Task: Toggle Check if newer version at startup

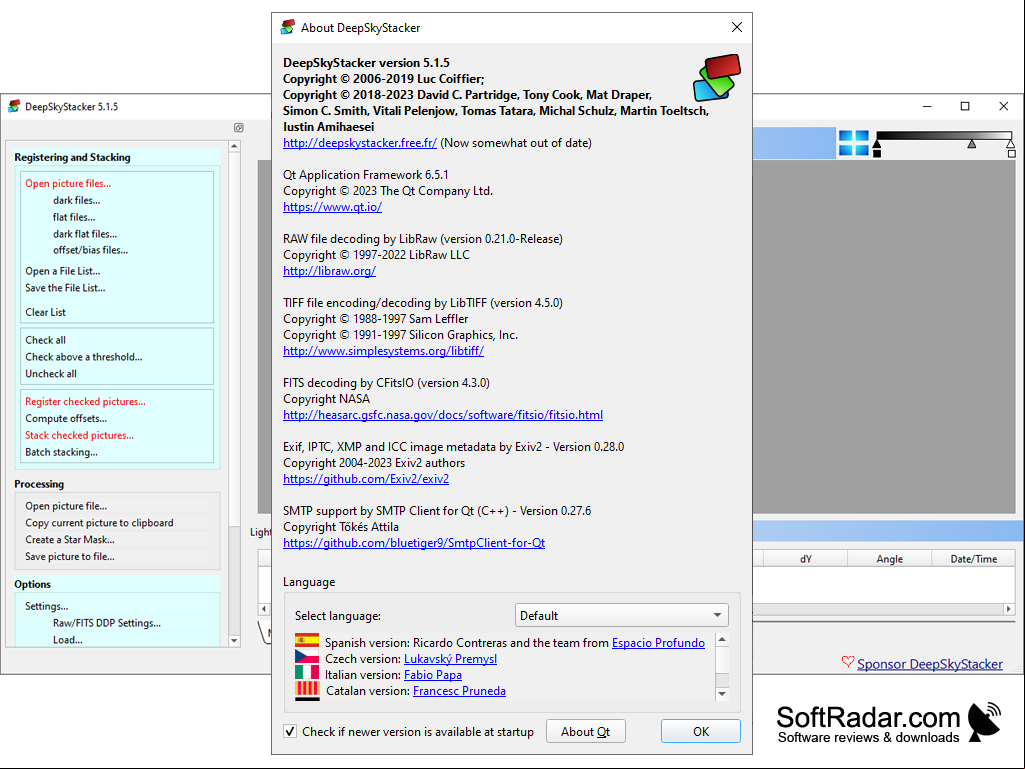Action: coord(290,731)
